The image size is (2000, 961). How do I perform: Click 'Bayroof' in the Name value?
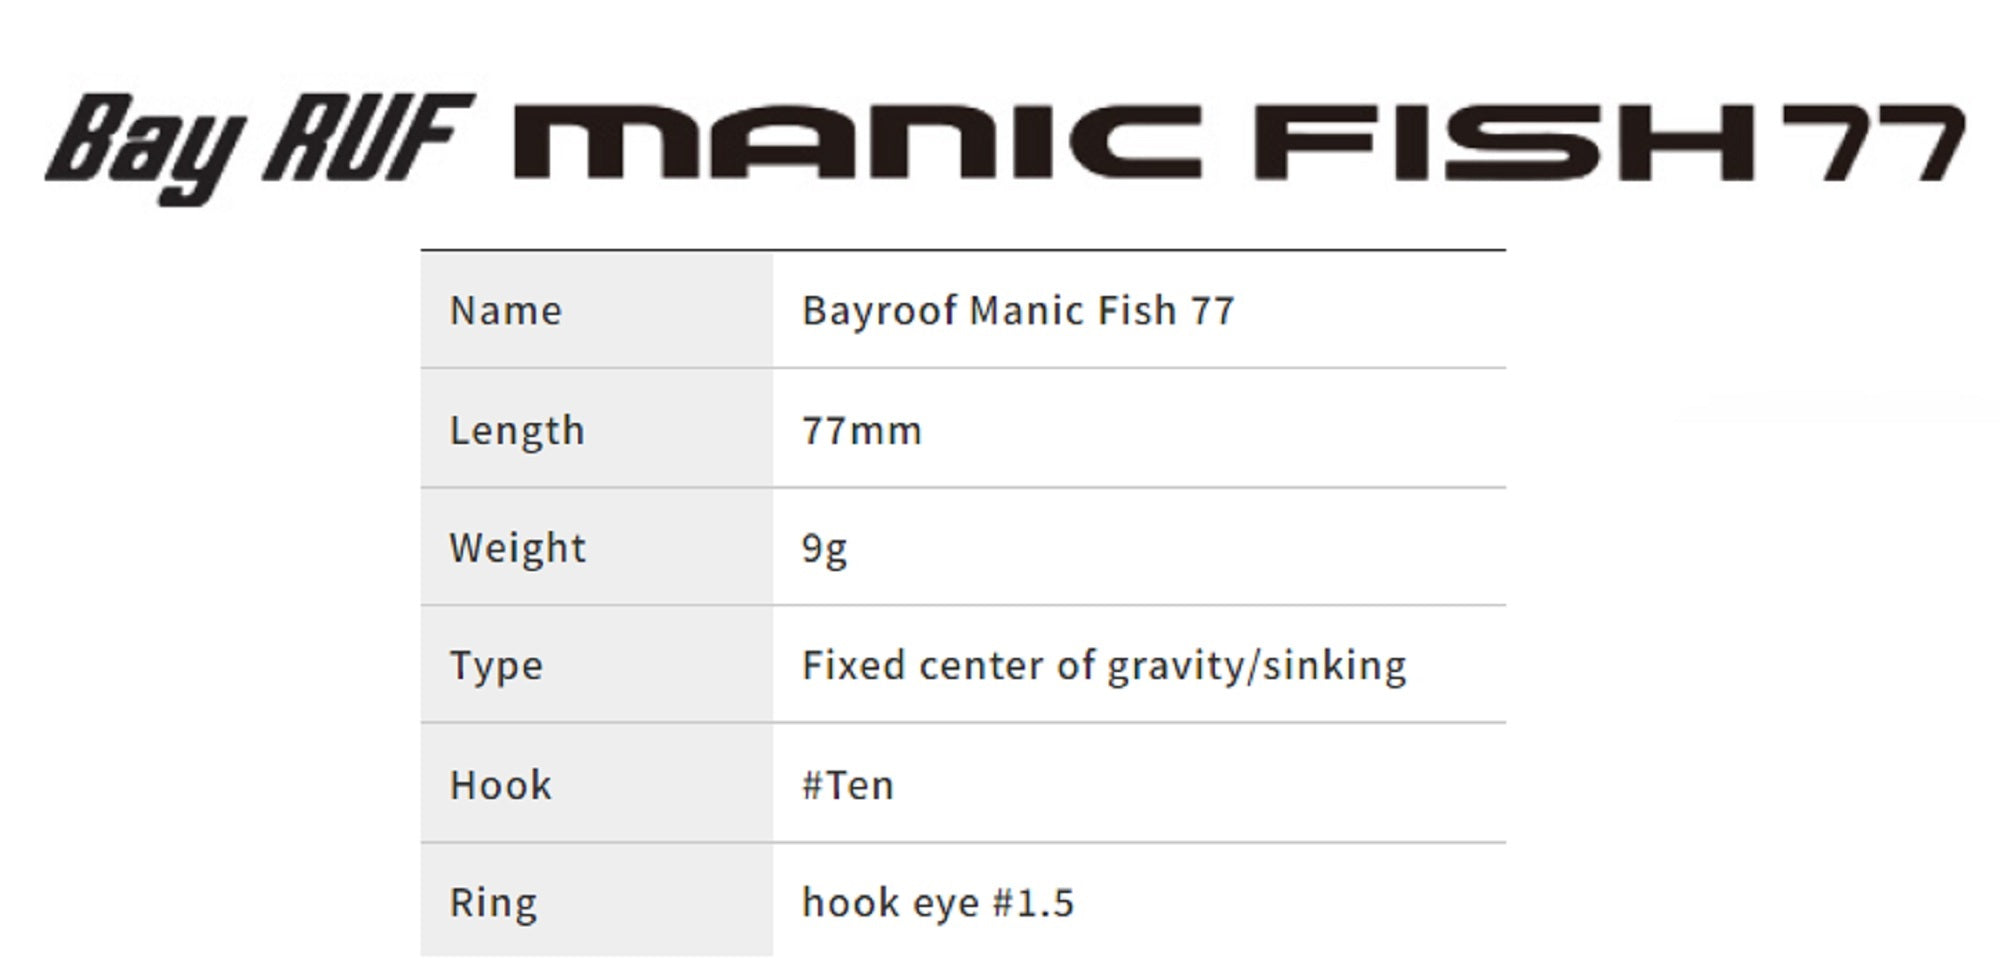(879, 311)
